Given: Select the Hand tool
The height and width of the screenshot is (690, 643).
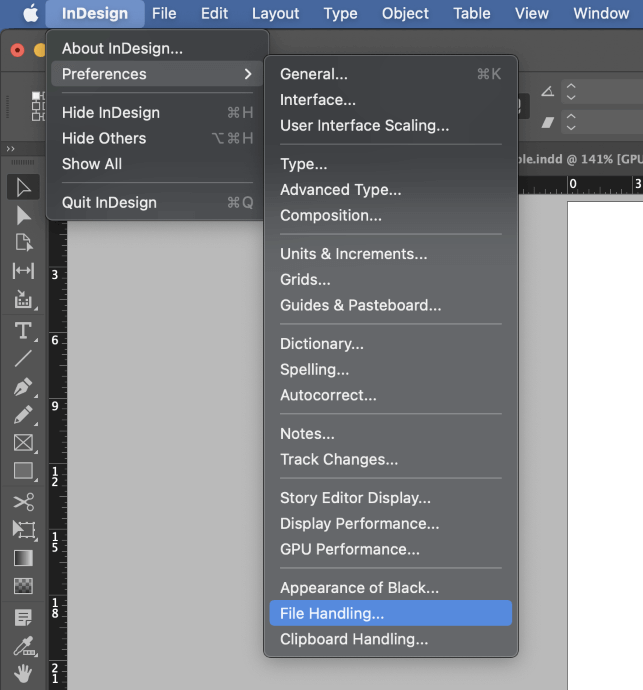Looking at the screenshot, I should (x=23, y=673).
